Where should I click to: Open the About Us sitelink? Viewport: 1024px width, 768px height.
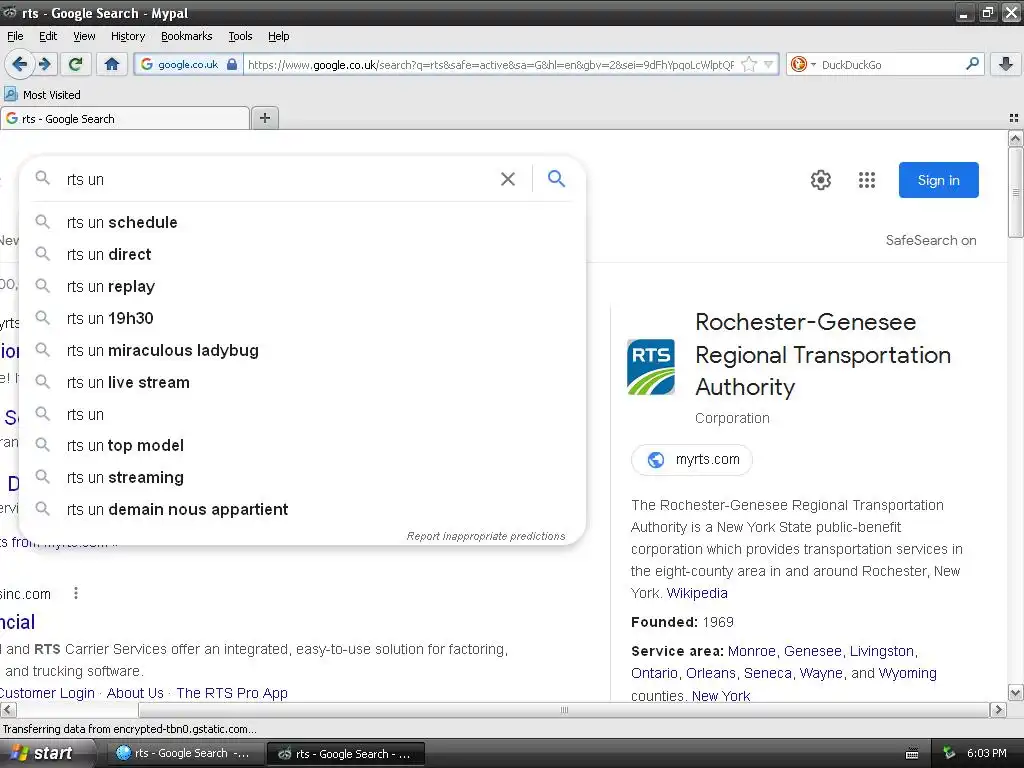[x=135, y=693]
